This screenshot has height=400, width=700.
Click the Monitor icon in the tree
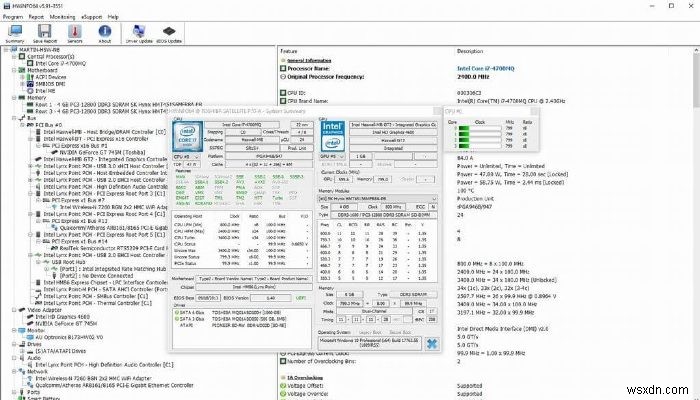coord(22,330)
